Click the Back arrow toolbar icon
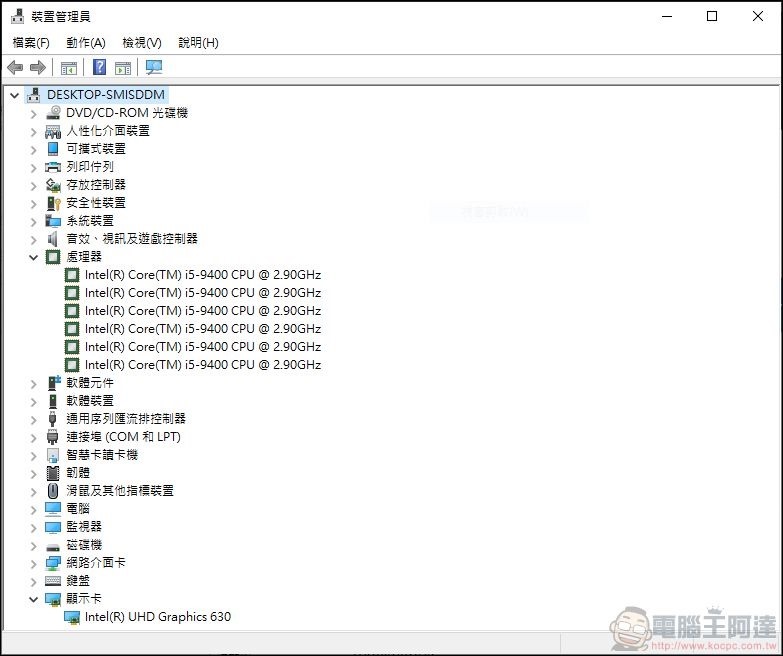783x656 pixels. tap(15, 67)
